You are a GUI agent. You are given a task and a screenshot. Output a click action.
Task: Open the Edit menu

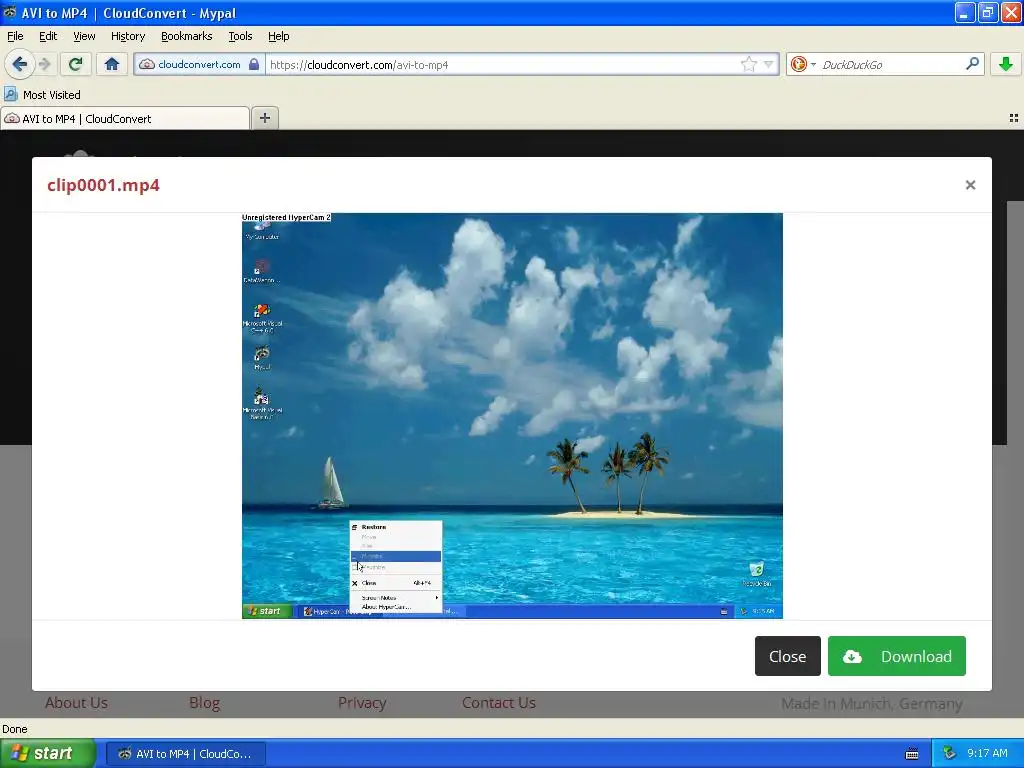[48, 36]
